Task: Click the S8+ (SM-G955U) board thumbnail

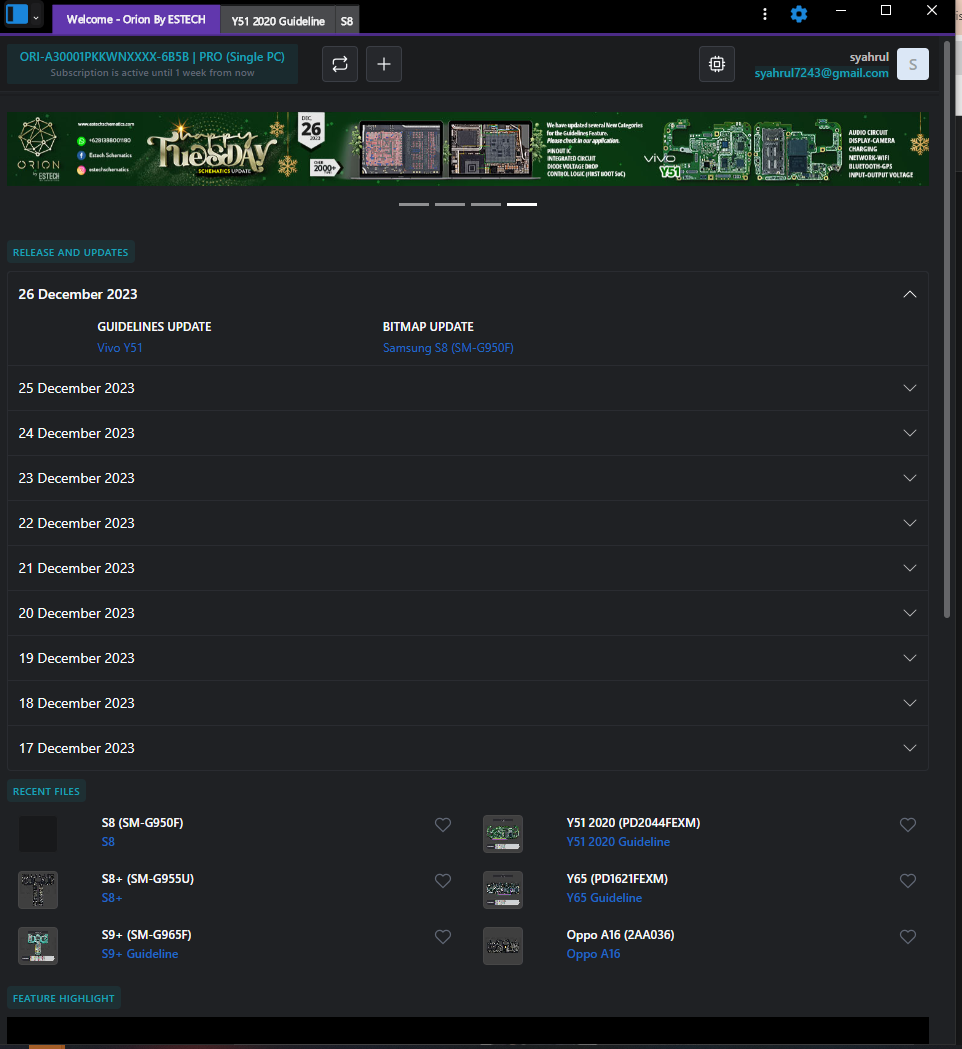Action: [38, 890]
